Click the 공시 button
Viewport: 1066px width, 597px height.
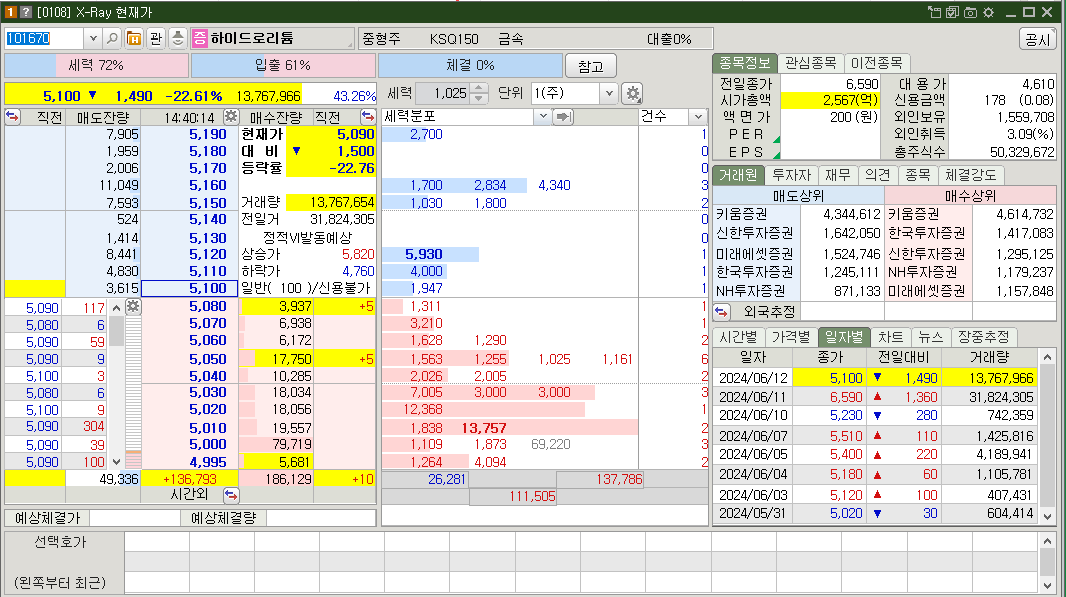click(x=1038, y=39)
